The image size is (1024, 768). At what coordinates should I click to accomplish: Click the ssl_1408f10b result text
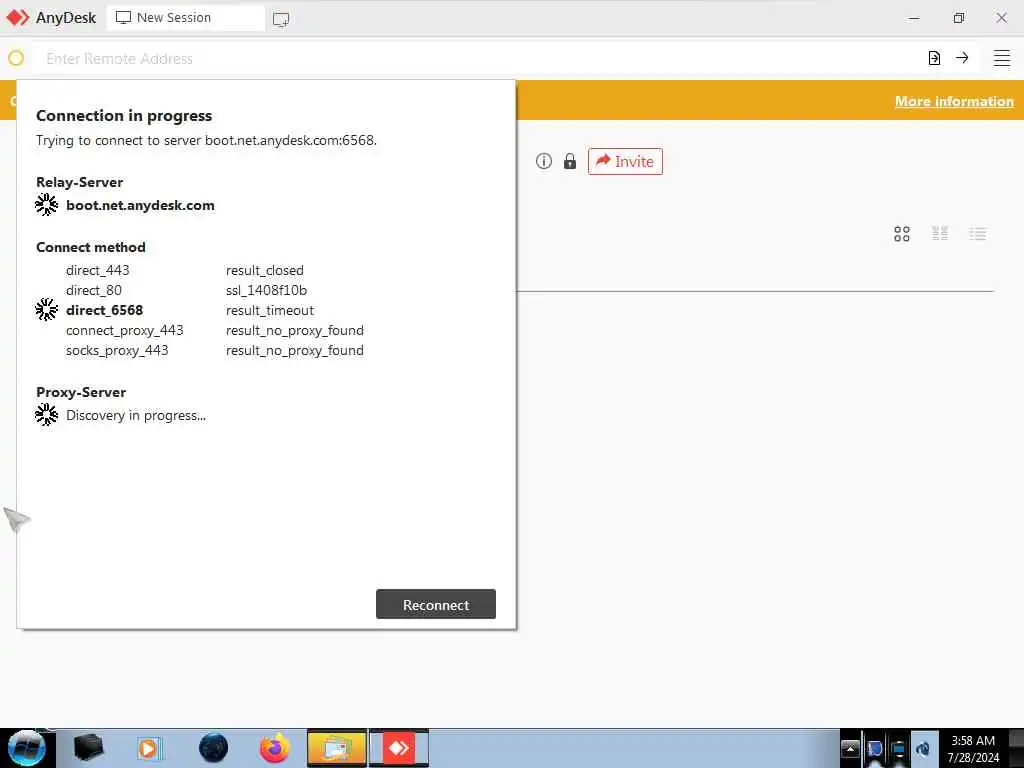point(266,290)
